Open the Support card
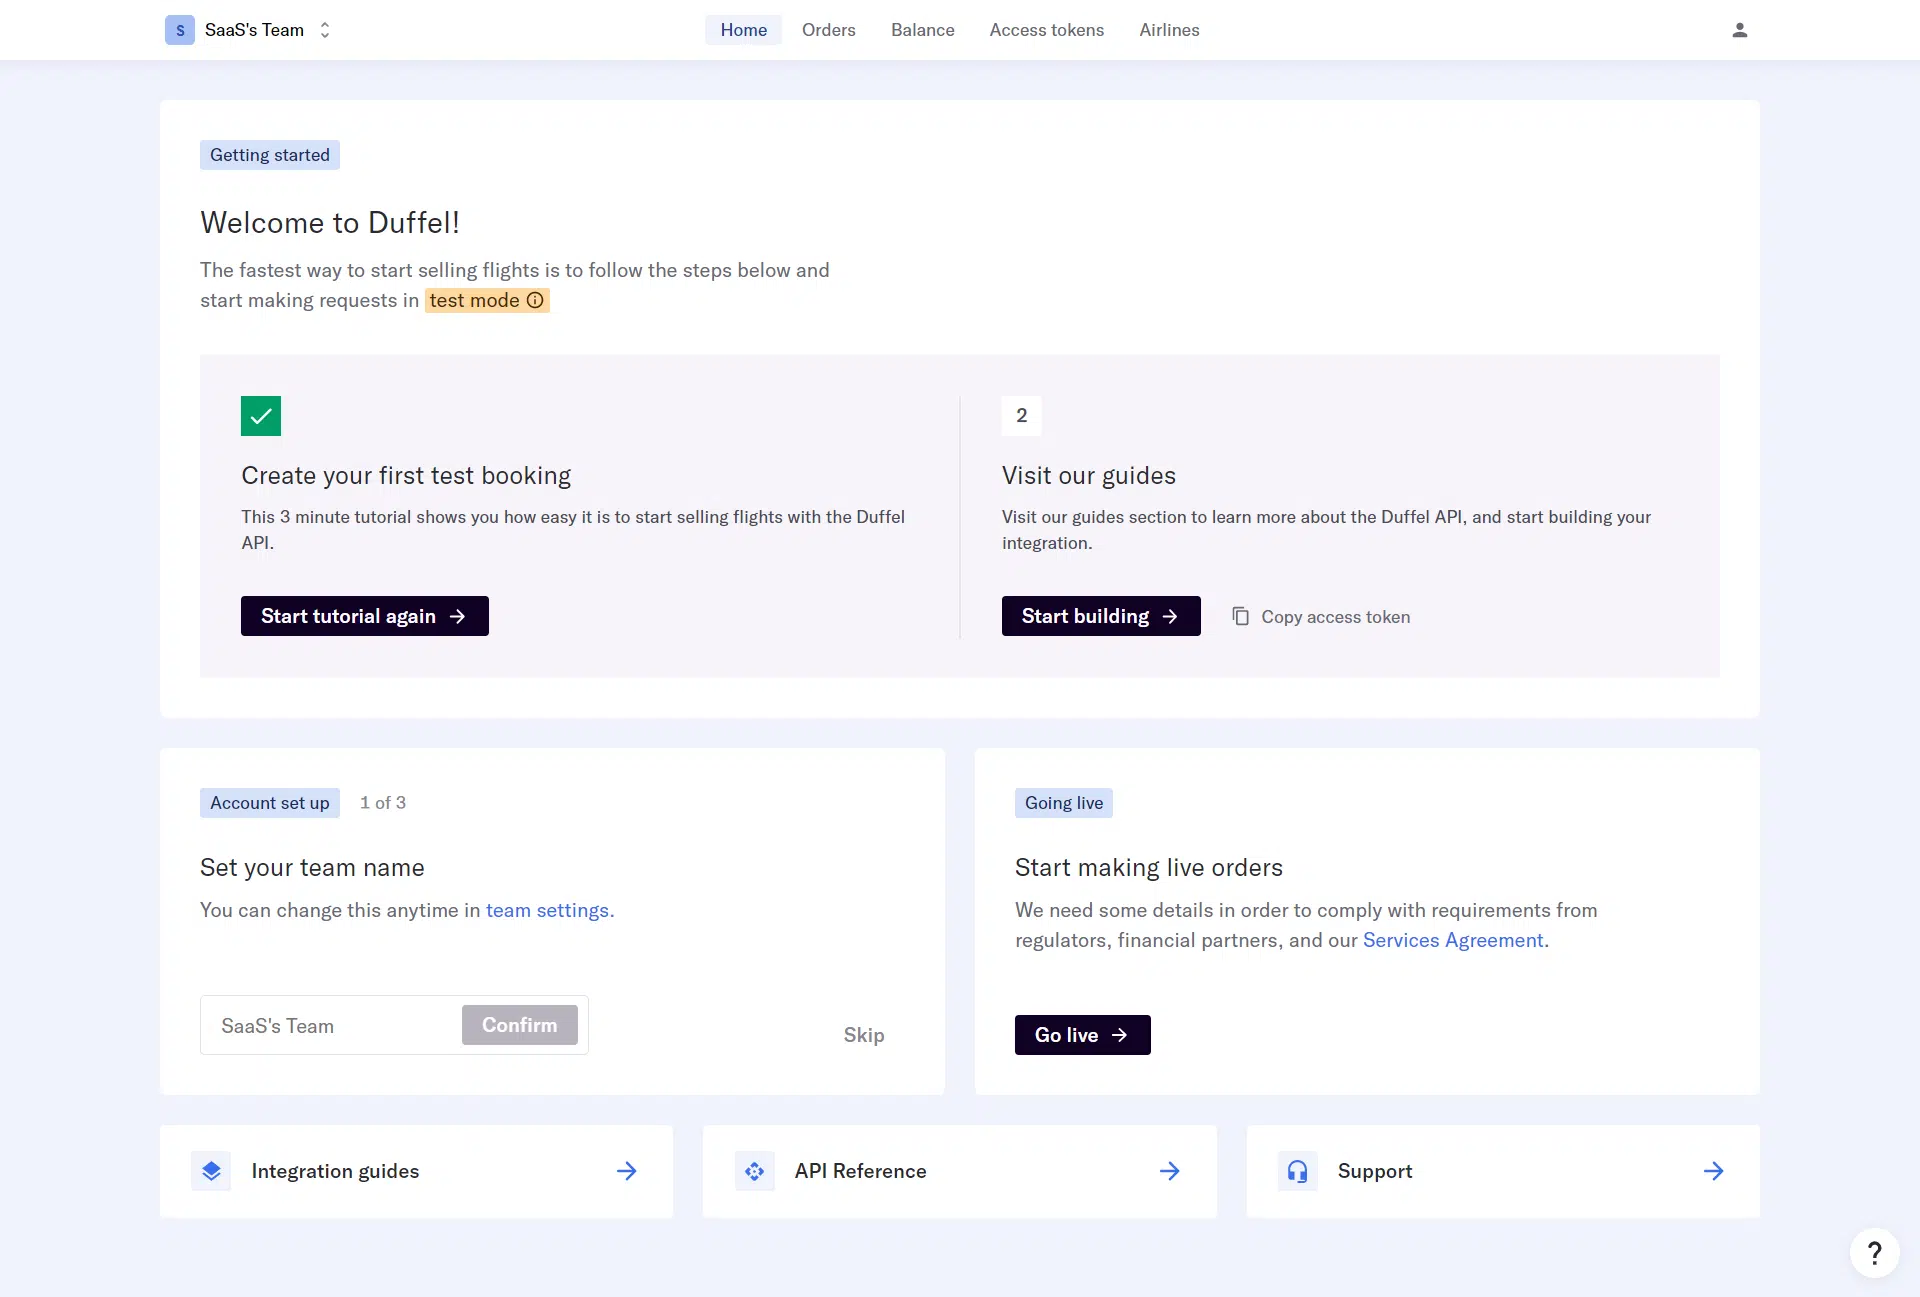The height and width of the screenshot is (1297, 1920). click(1503, 1171)
